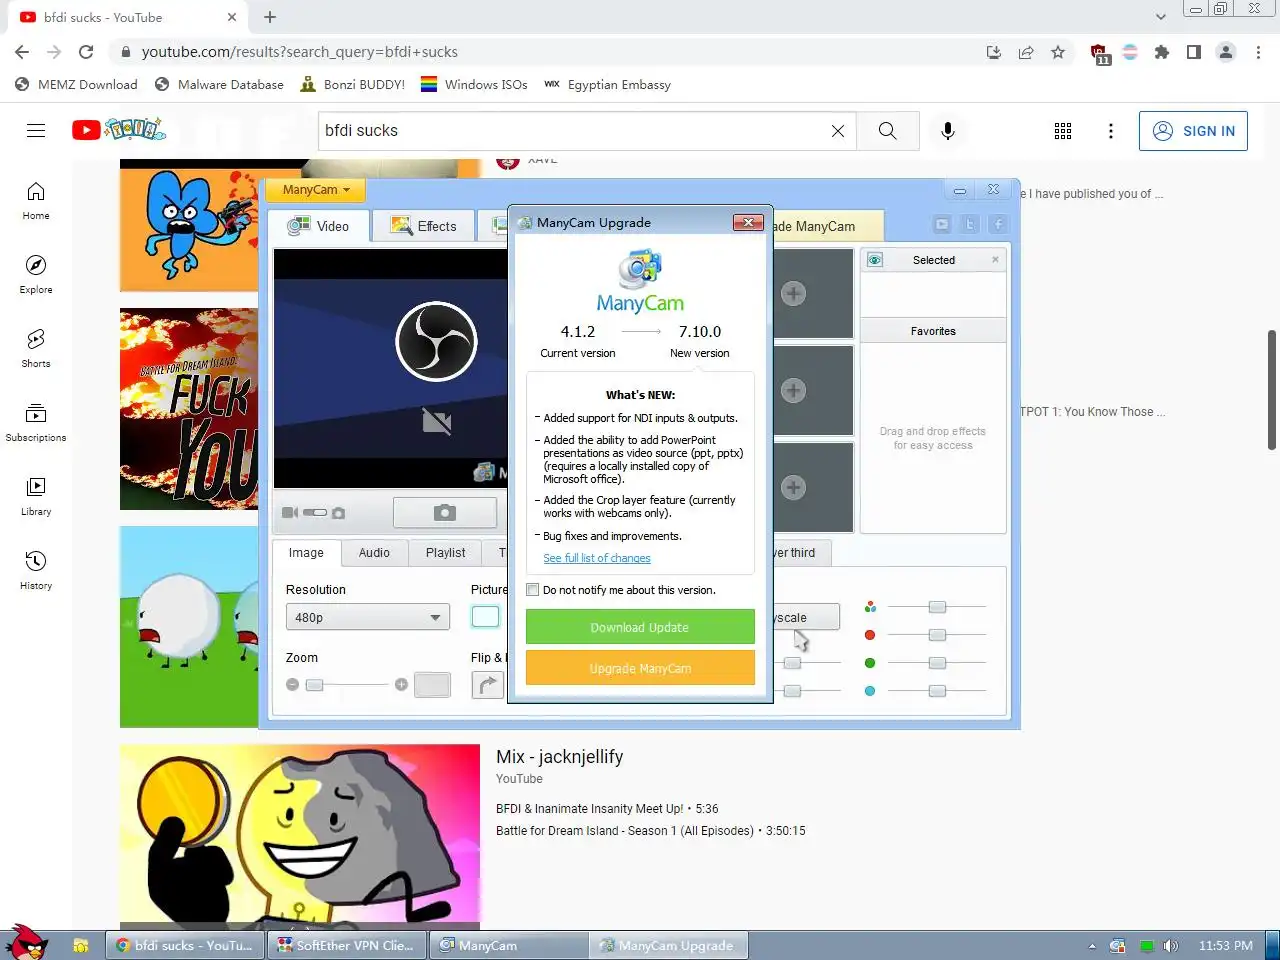Toggle Selected effects eye icon
The image size is (1280, 960).
coord(875,260)
